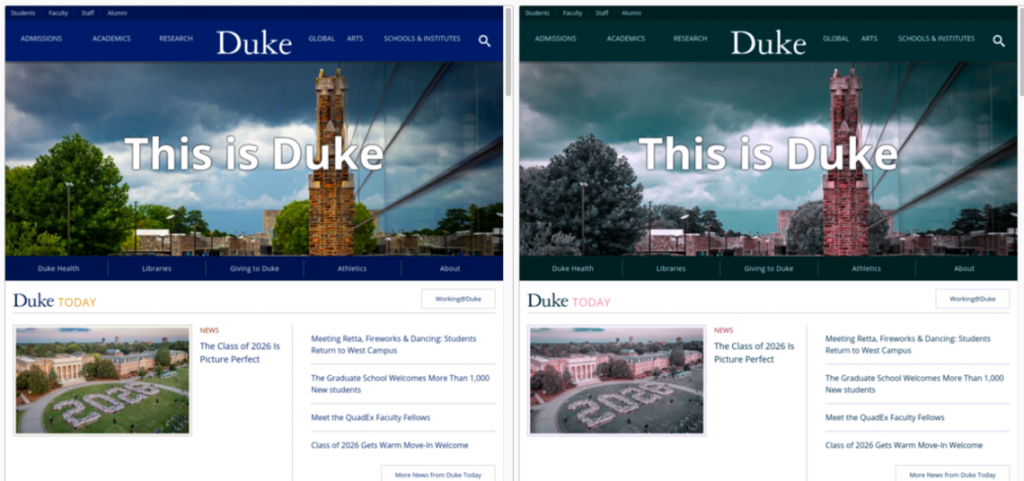This screenshot has height=481, width=1024.
Task: Open Staff link in the blue top bar
Action: [x=88, y=13]
